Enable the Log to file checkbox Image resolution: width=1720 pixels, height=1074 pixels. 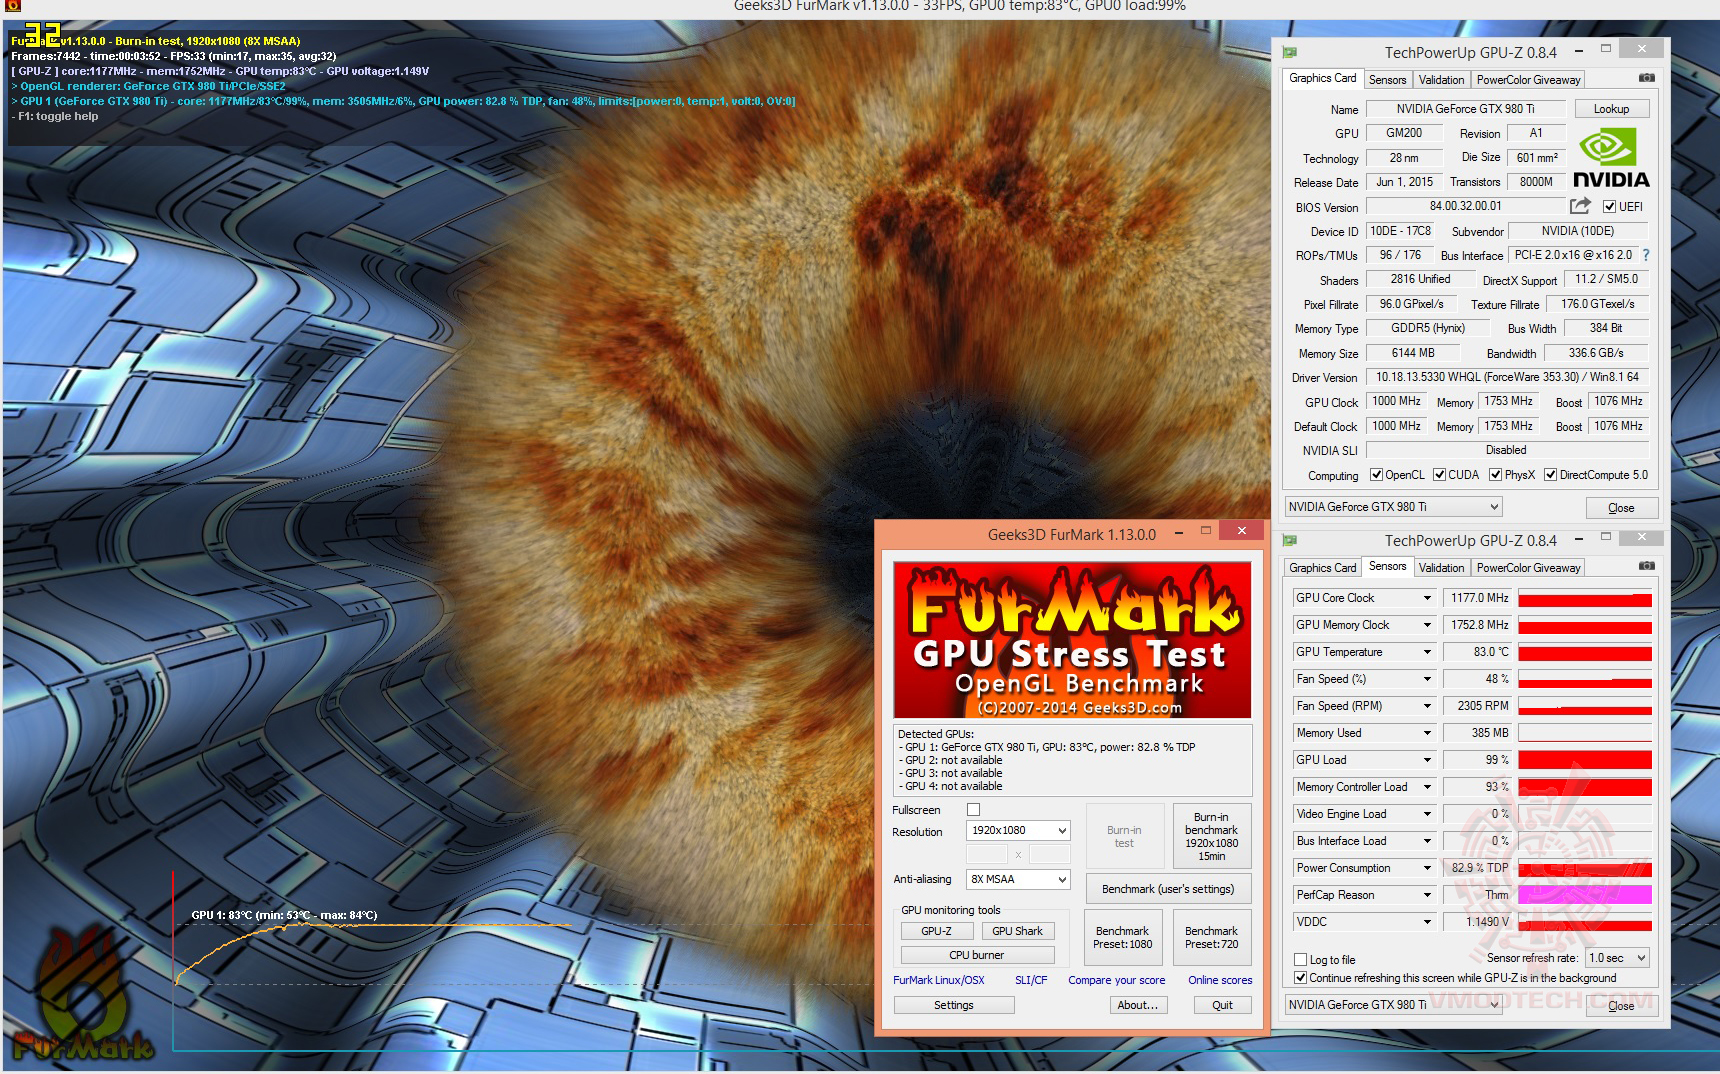pos(1300,959)
